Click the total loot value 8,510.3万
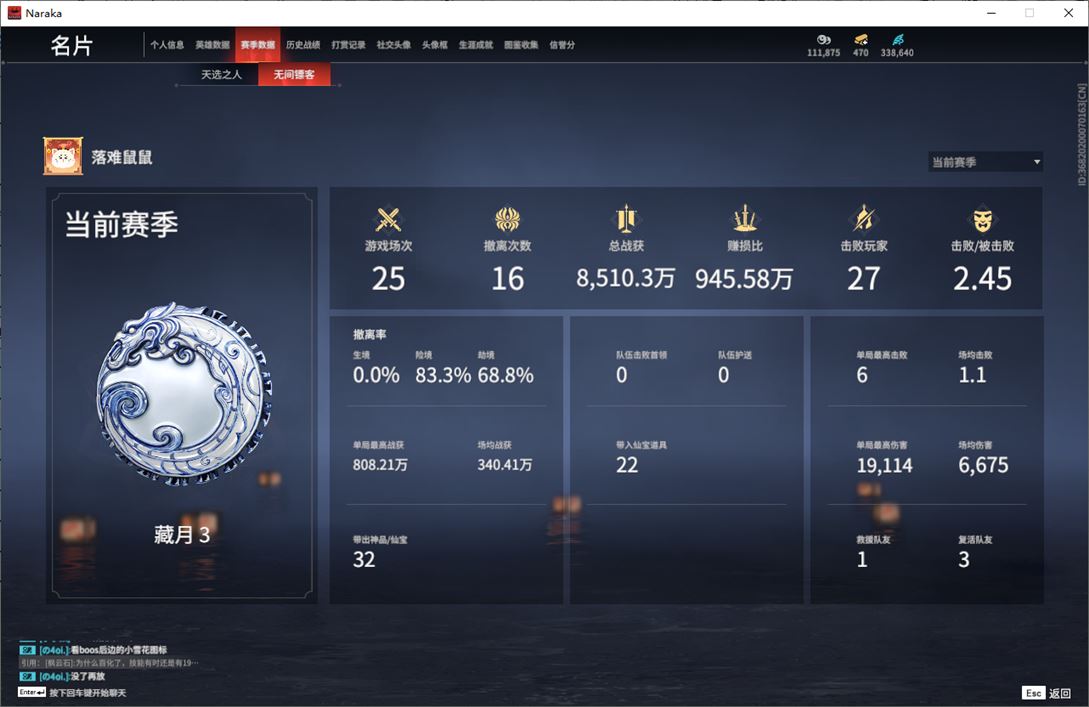The image size is (1089, 707). (x=626, y=278)
